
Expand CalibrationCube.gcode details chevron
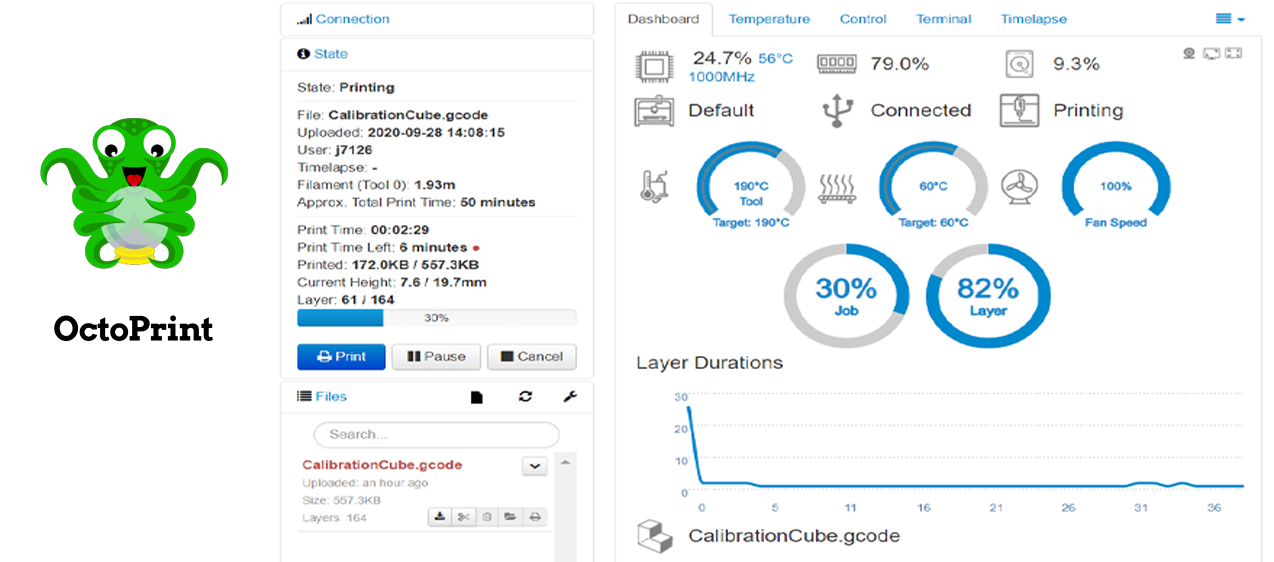(x=534, y=466)
